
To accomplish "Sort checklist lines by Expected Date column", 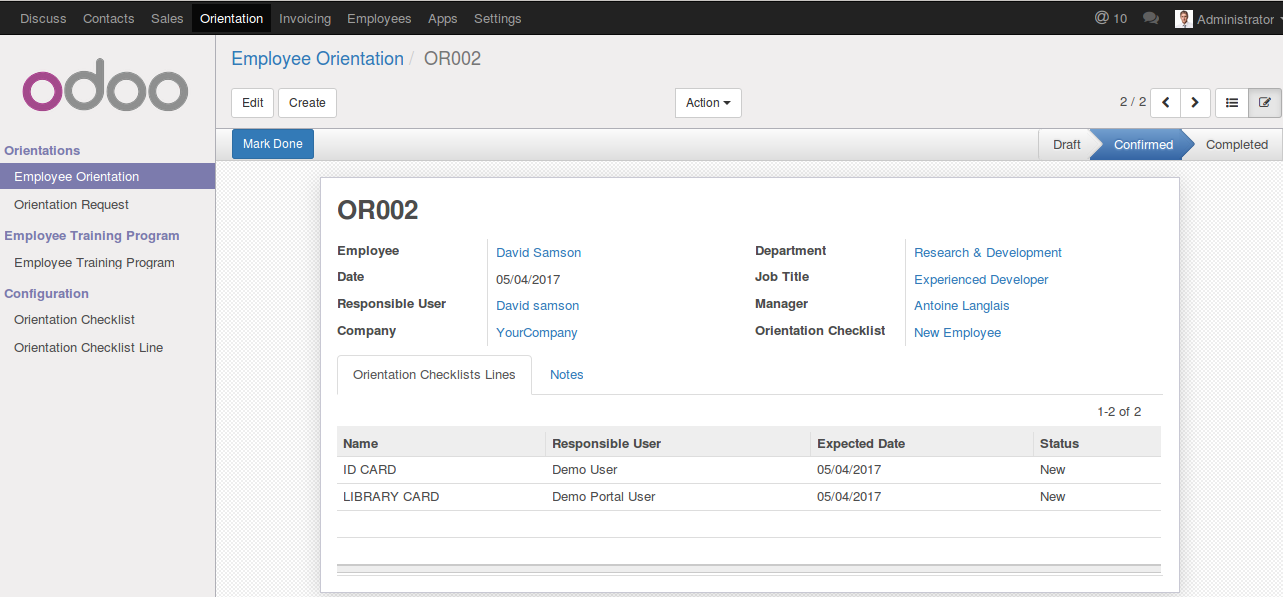I will coord(860,443).
